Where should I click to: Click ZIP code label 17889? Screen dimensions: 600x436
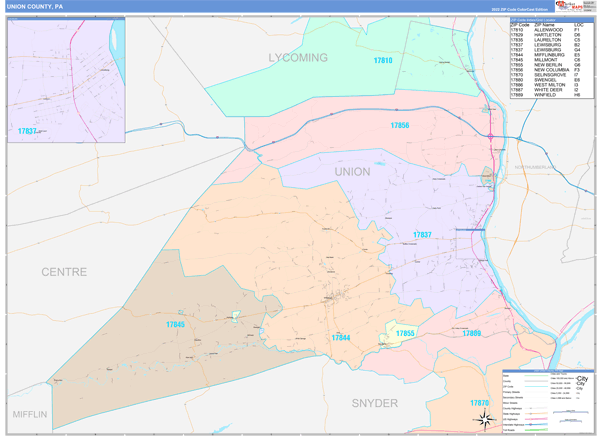click(x=471, y=333)
